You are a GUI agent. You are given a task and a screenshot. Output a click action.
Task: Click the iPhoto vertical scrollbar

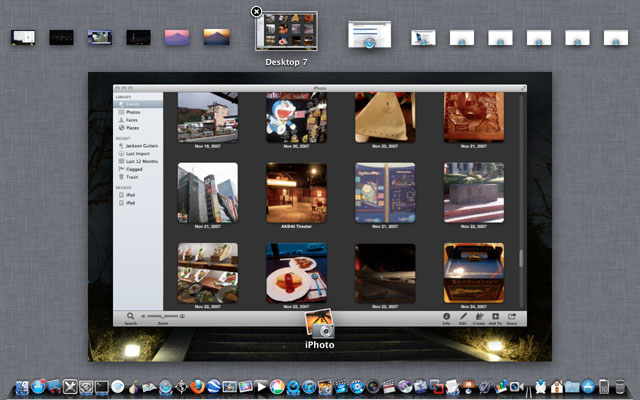521,258
